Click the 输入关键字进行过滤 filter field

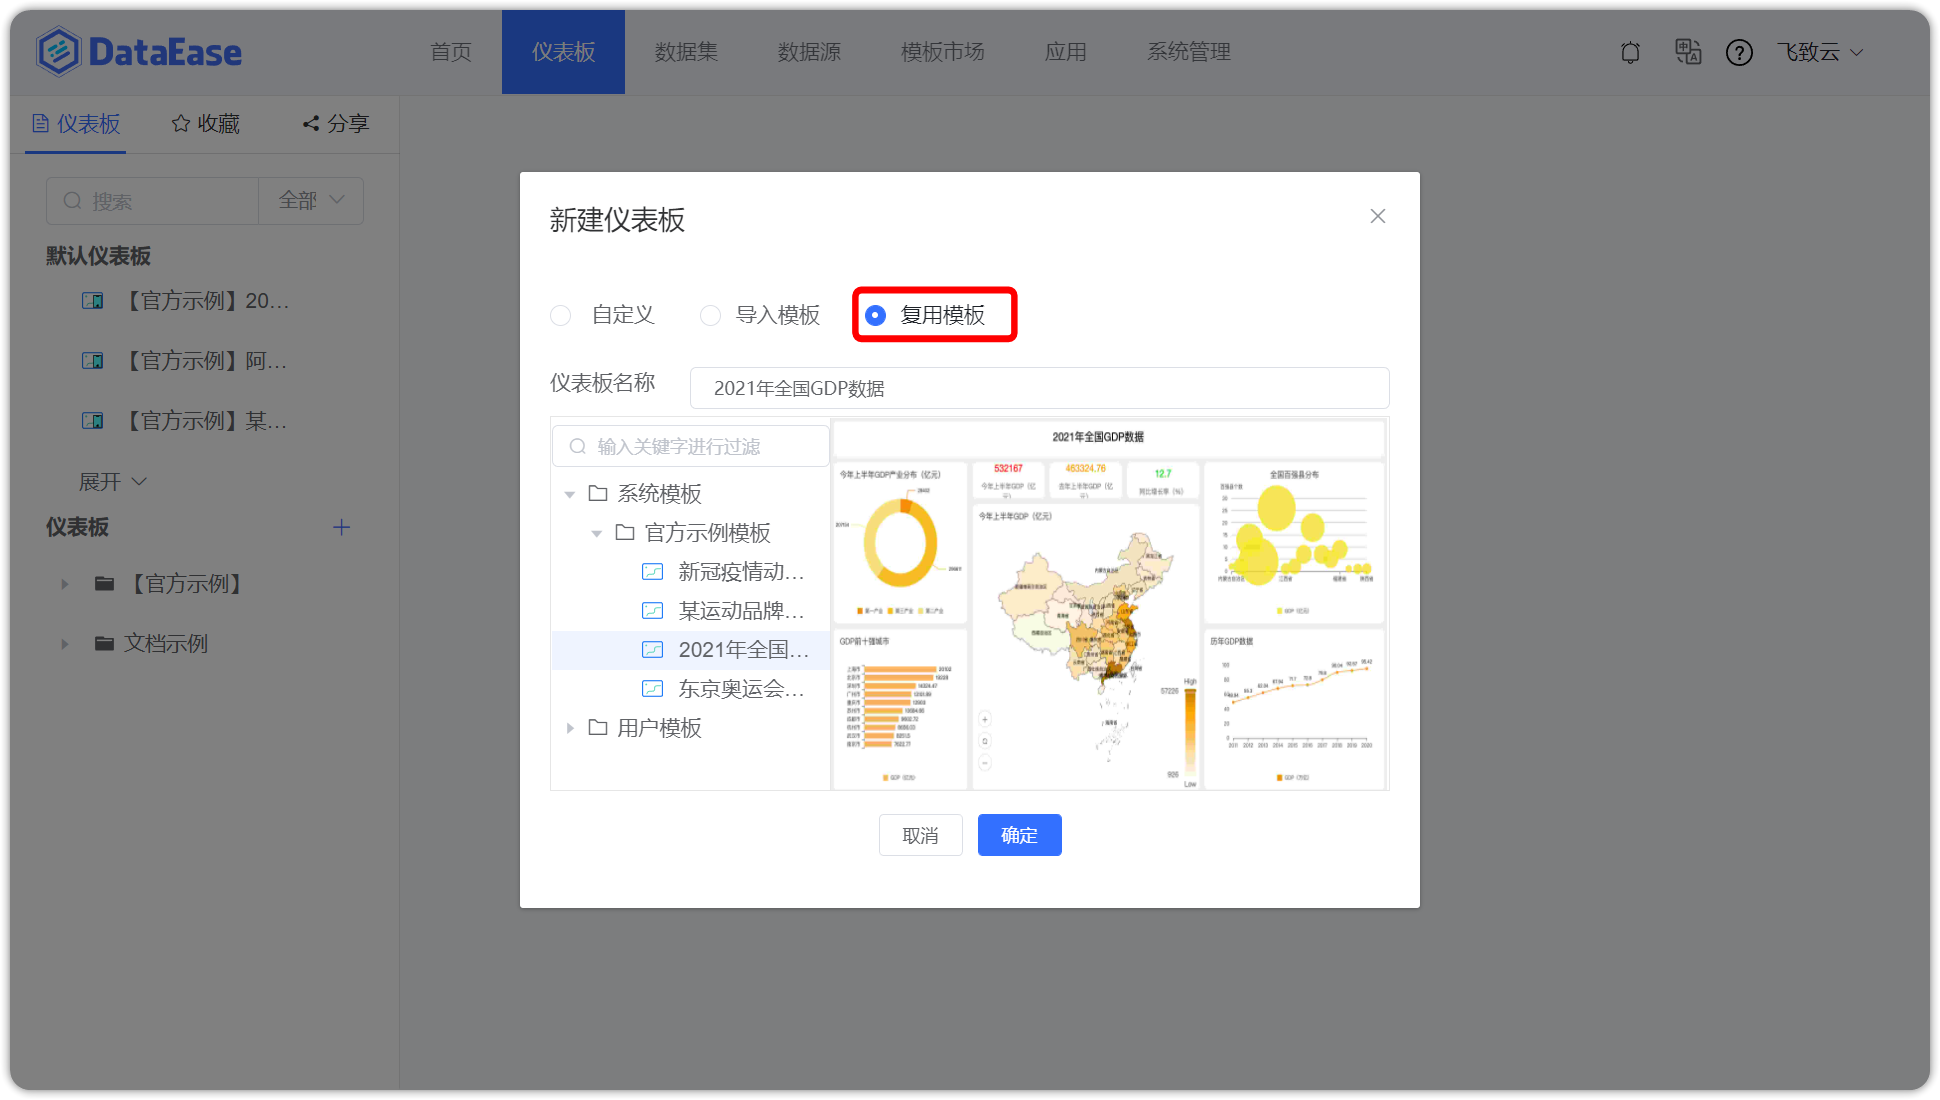[690, 446]
